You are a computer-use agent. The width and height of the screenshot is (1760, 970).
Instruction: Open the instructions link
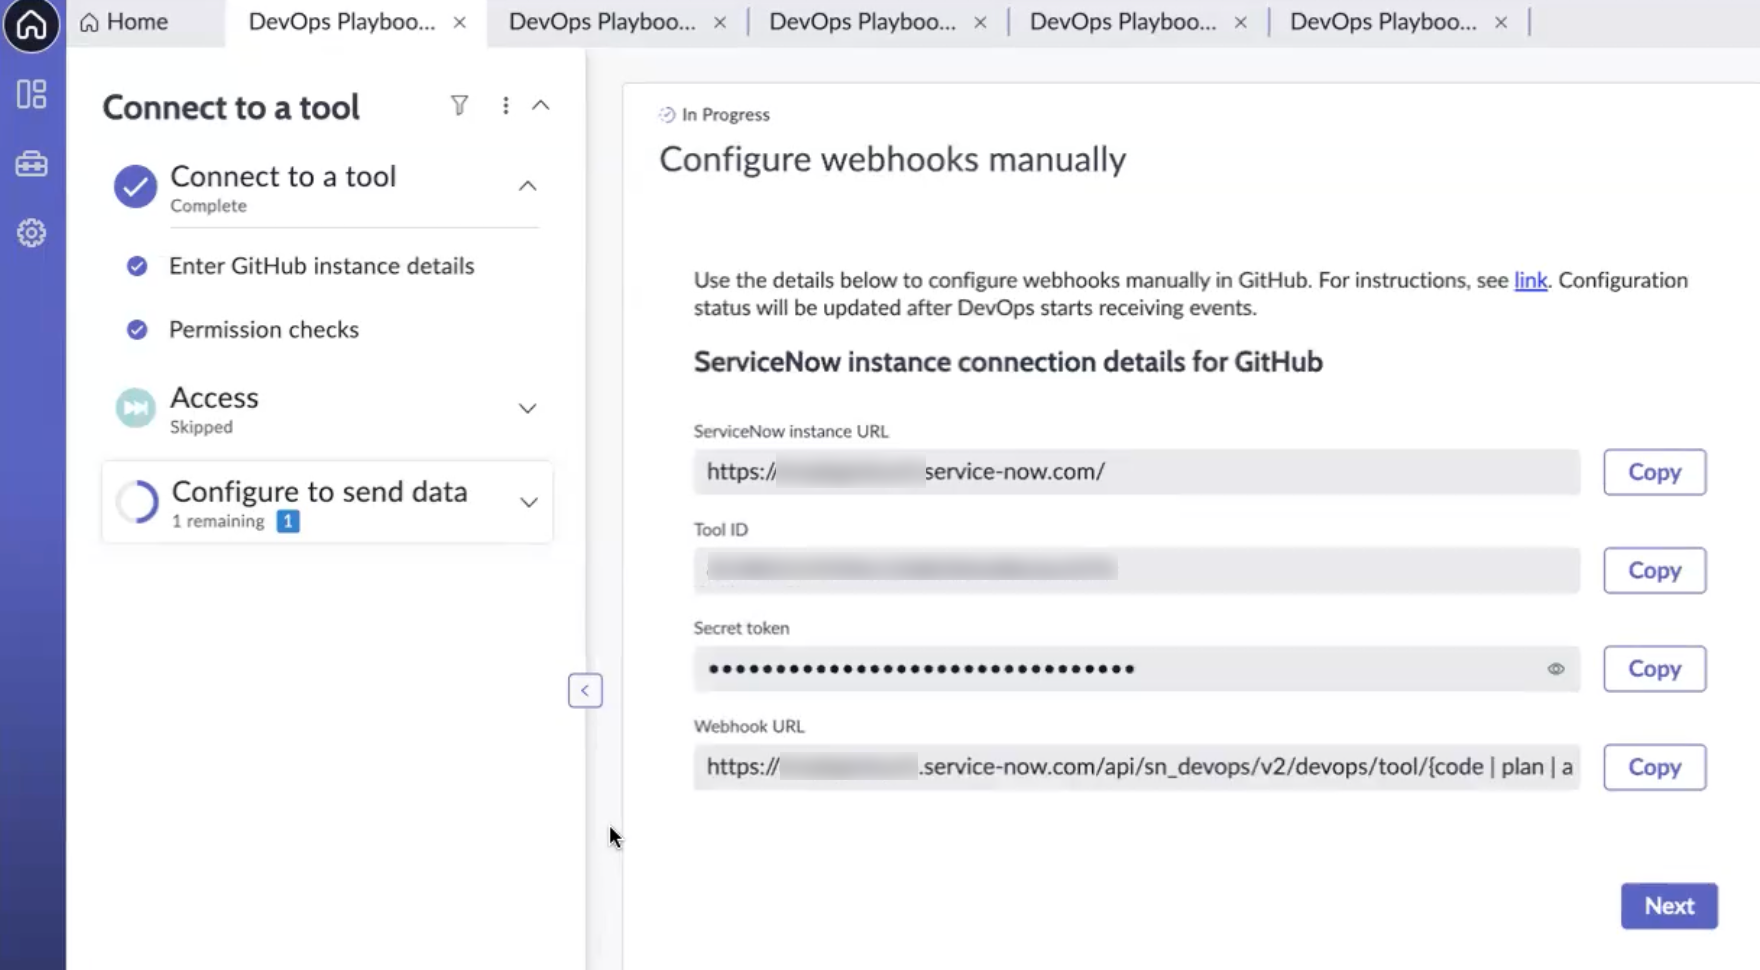point(1530,280)
